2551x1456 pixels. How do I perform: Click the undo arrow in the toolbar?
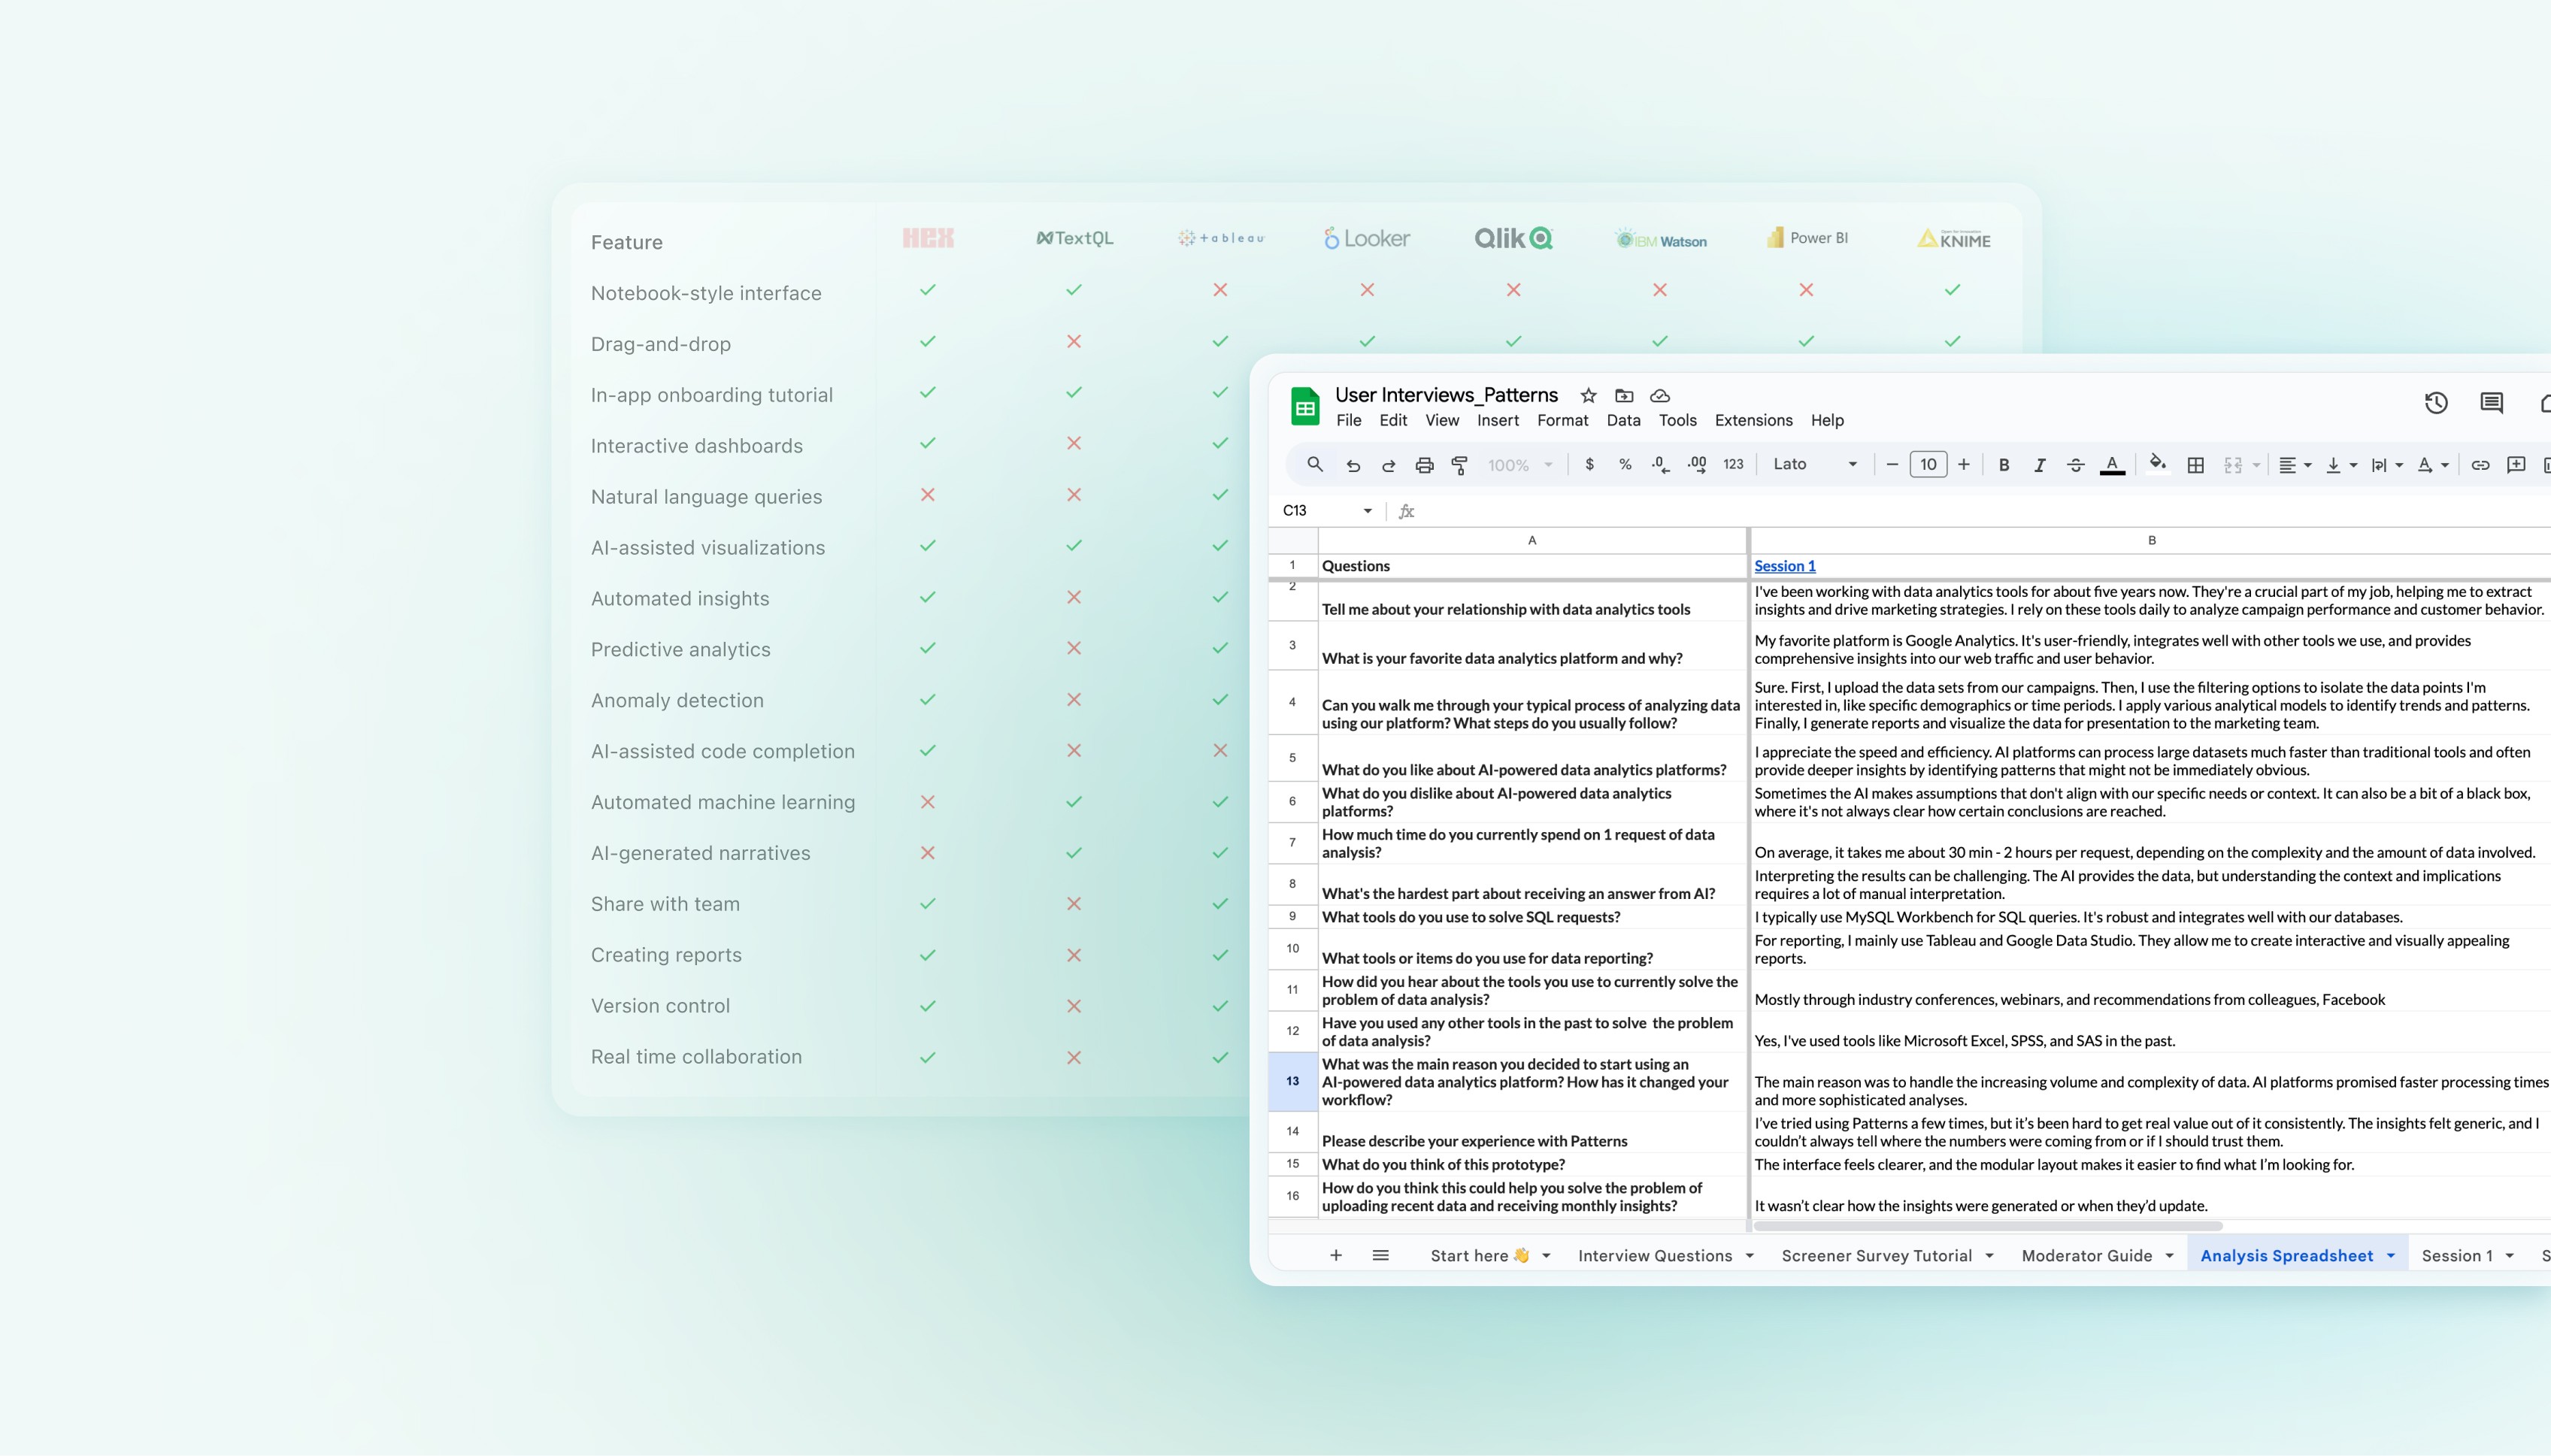(x=1353, y=465)
